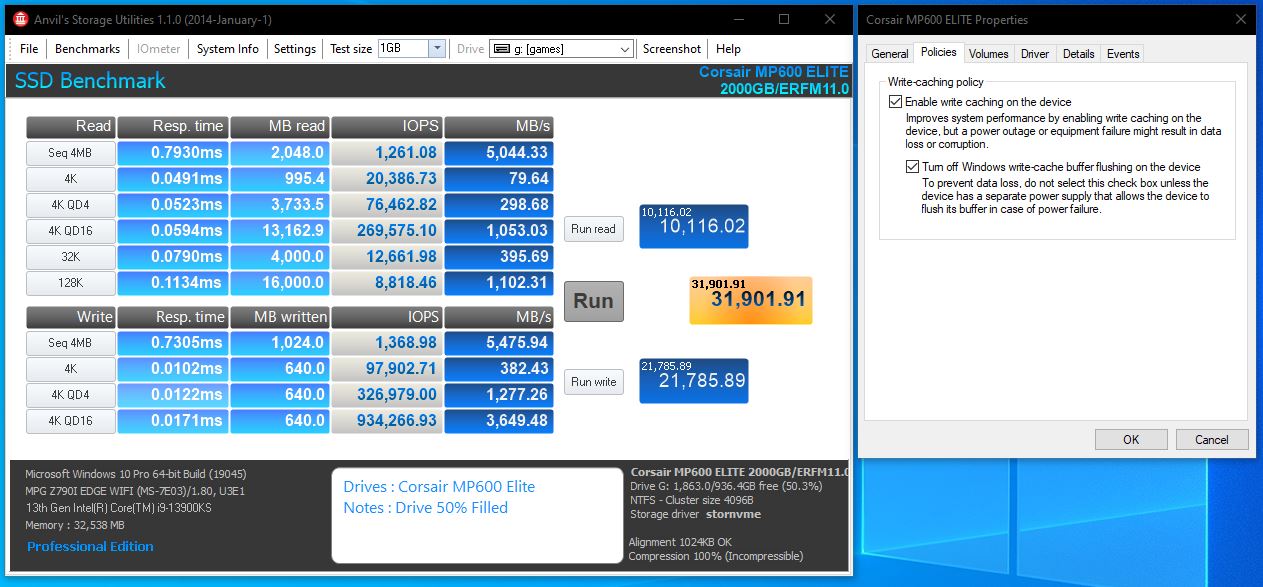Screen dimensions: 1263x587
Task: Click the drive icon in the Drive selector
Action: tap(499, 49)
